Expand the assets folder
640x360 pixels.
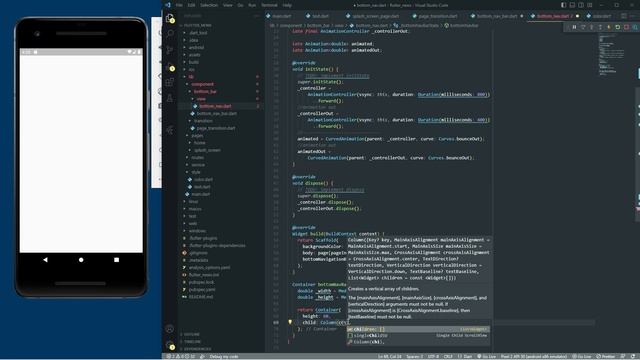[x=195, y=55]
